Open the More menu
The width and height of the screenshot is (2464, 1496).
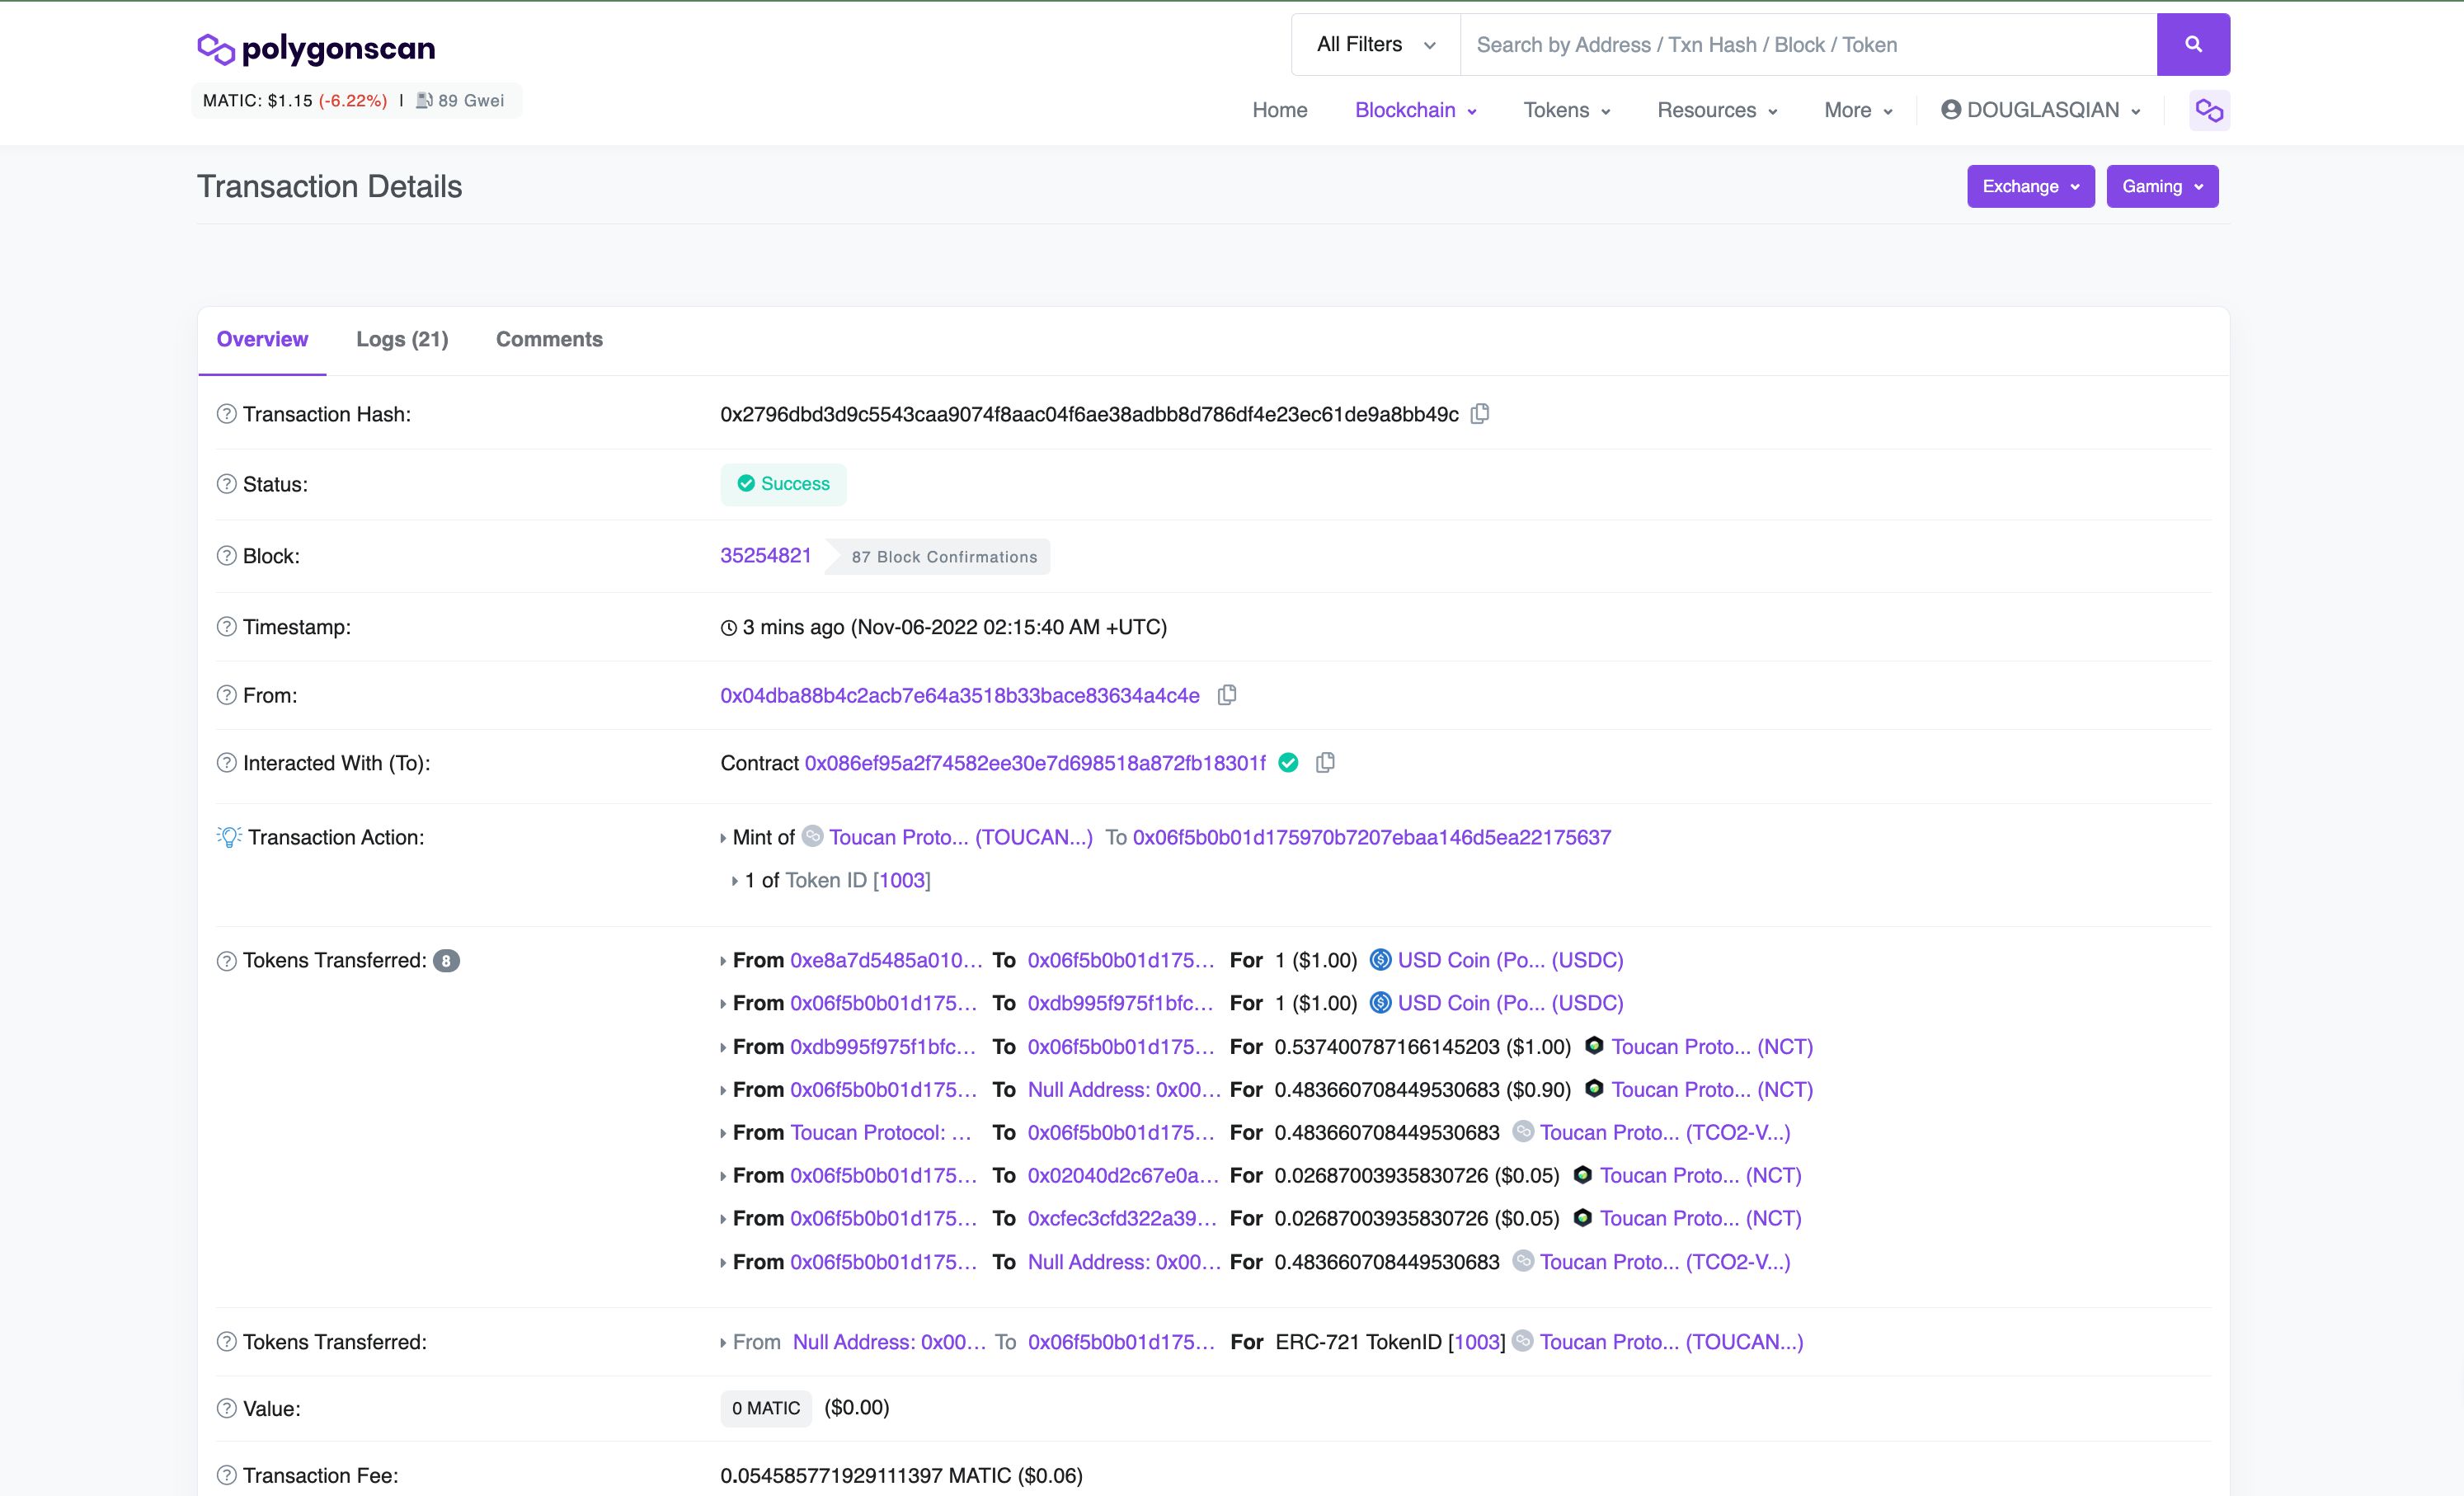click(x=1858, y=110)
